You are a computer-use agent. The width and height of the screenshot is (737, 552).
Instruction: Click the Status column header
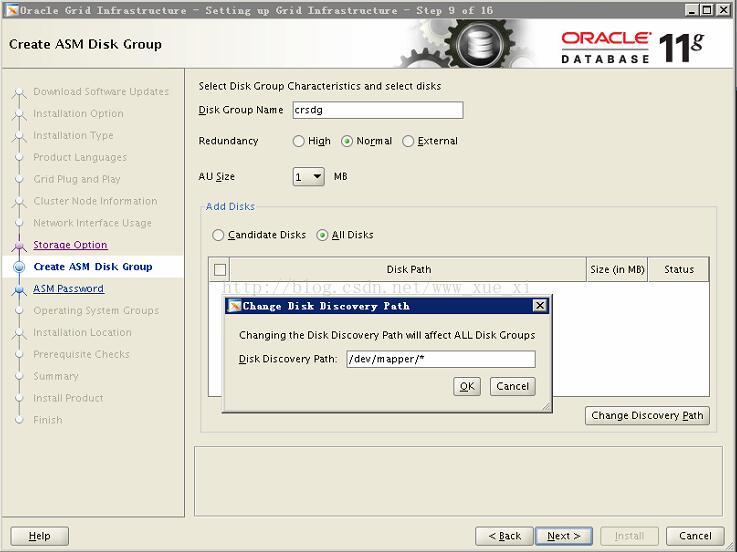point(679,270)
